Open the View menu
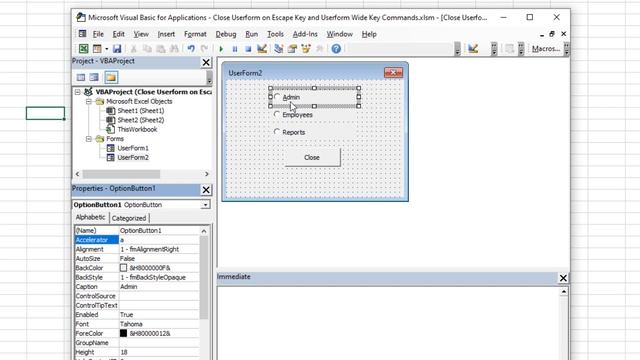 [141, 34]
